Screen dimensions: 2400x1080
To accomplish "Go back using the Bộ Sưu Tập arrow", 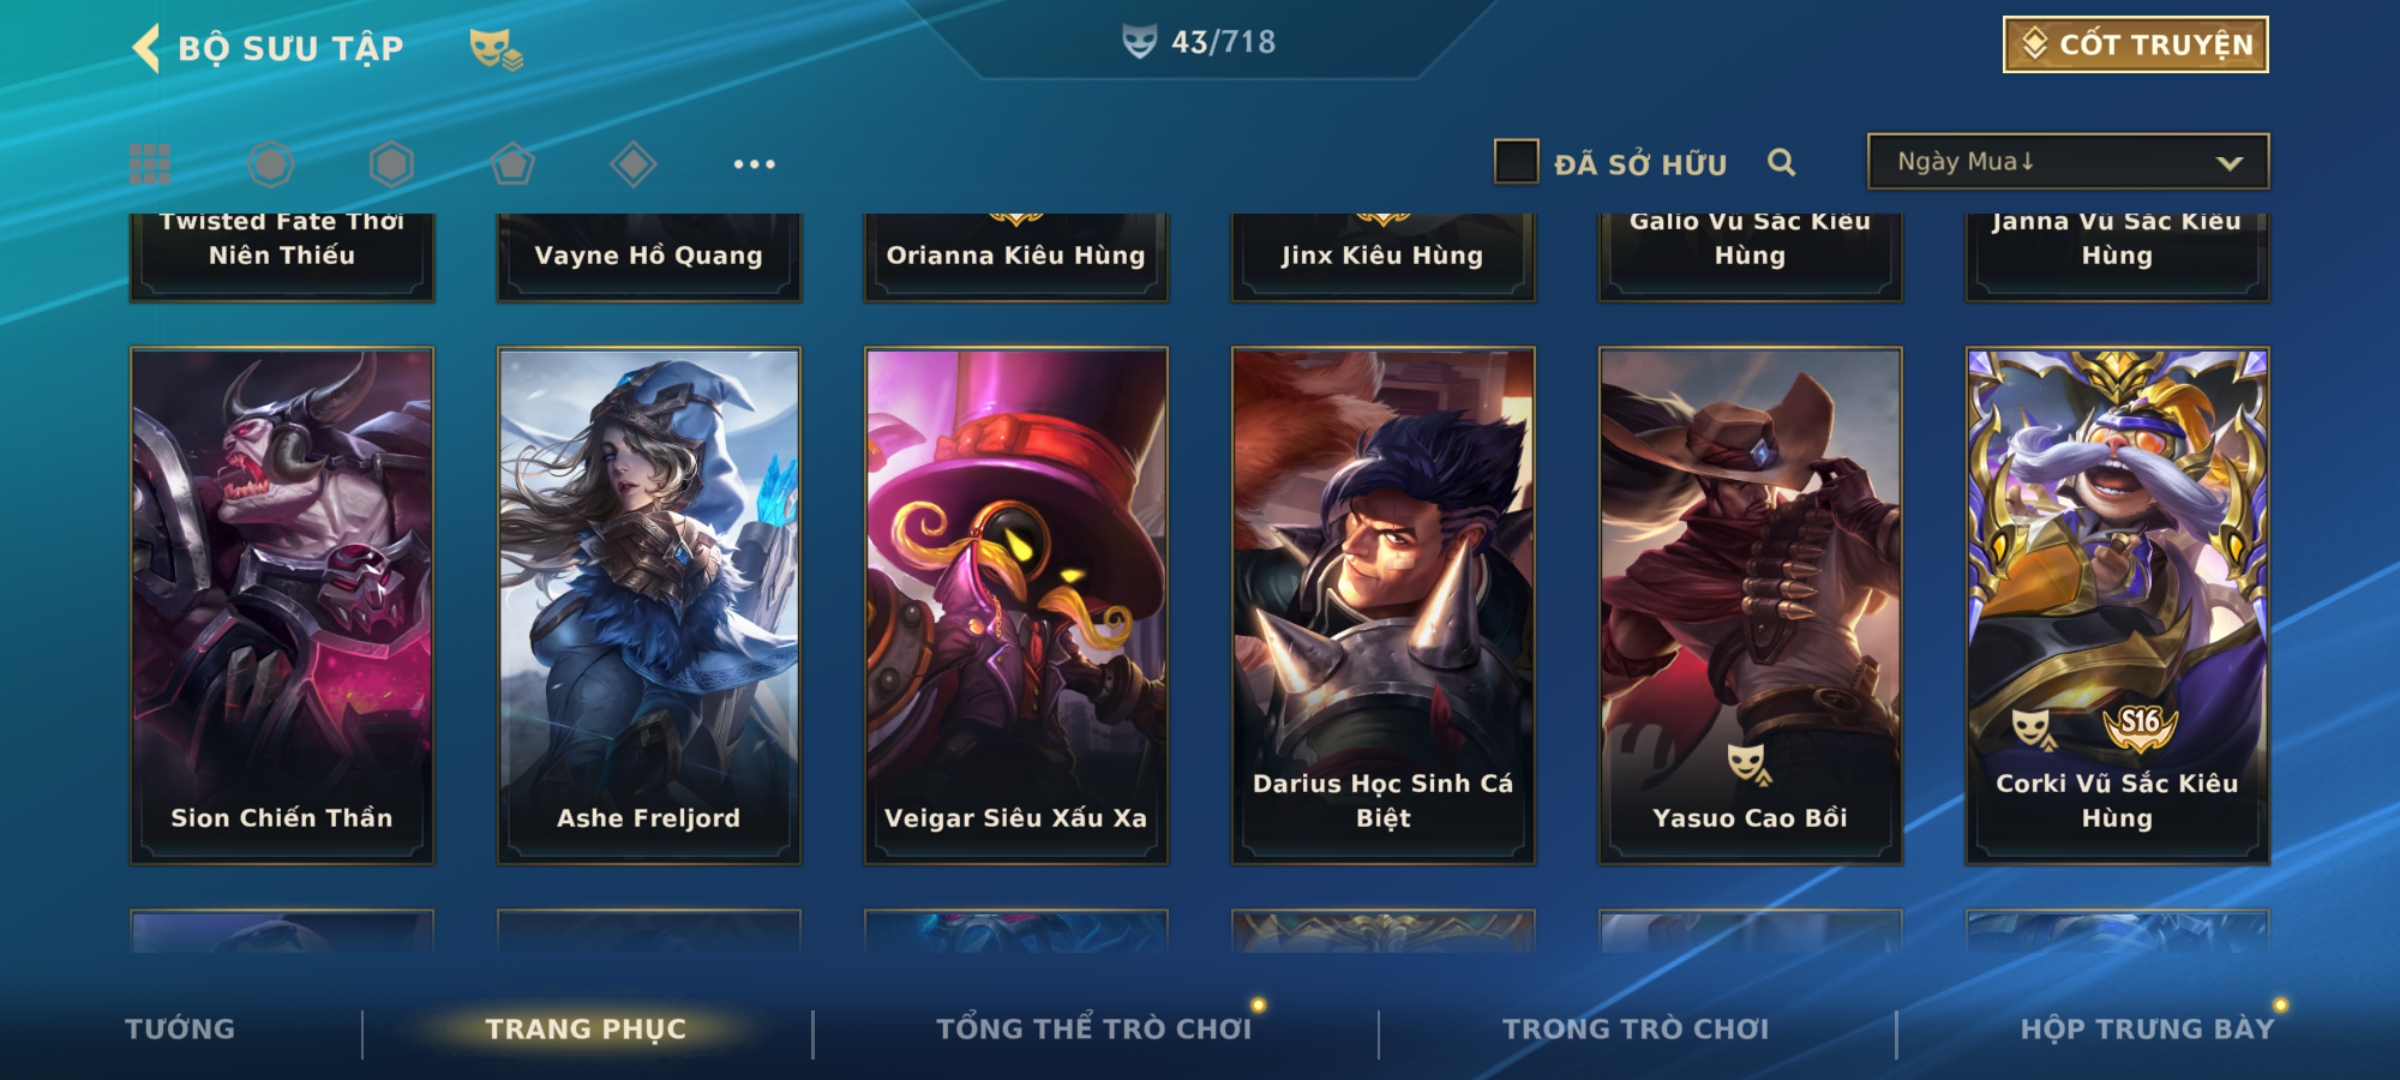I will (147, 48).
